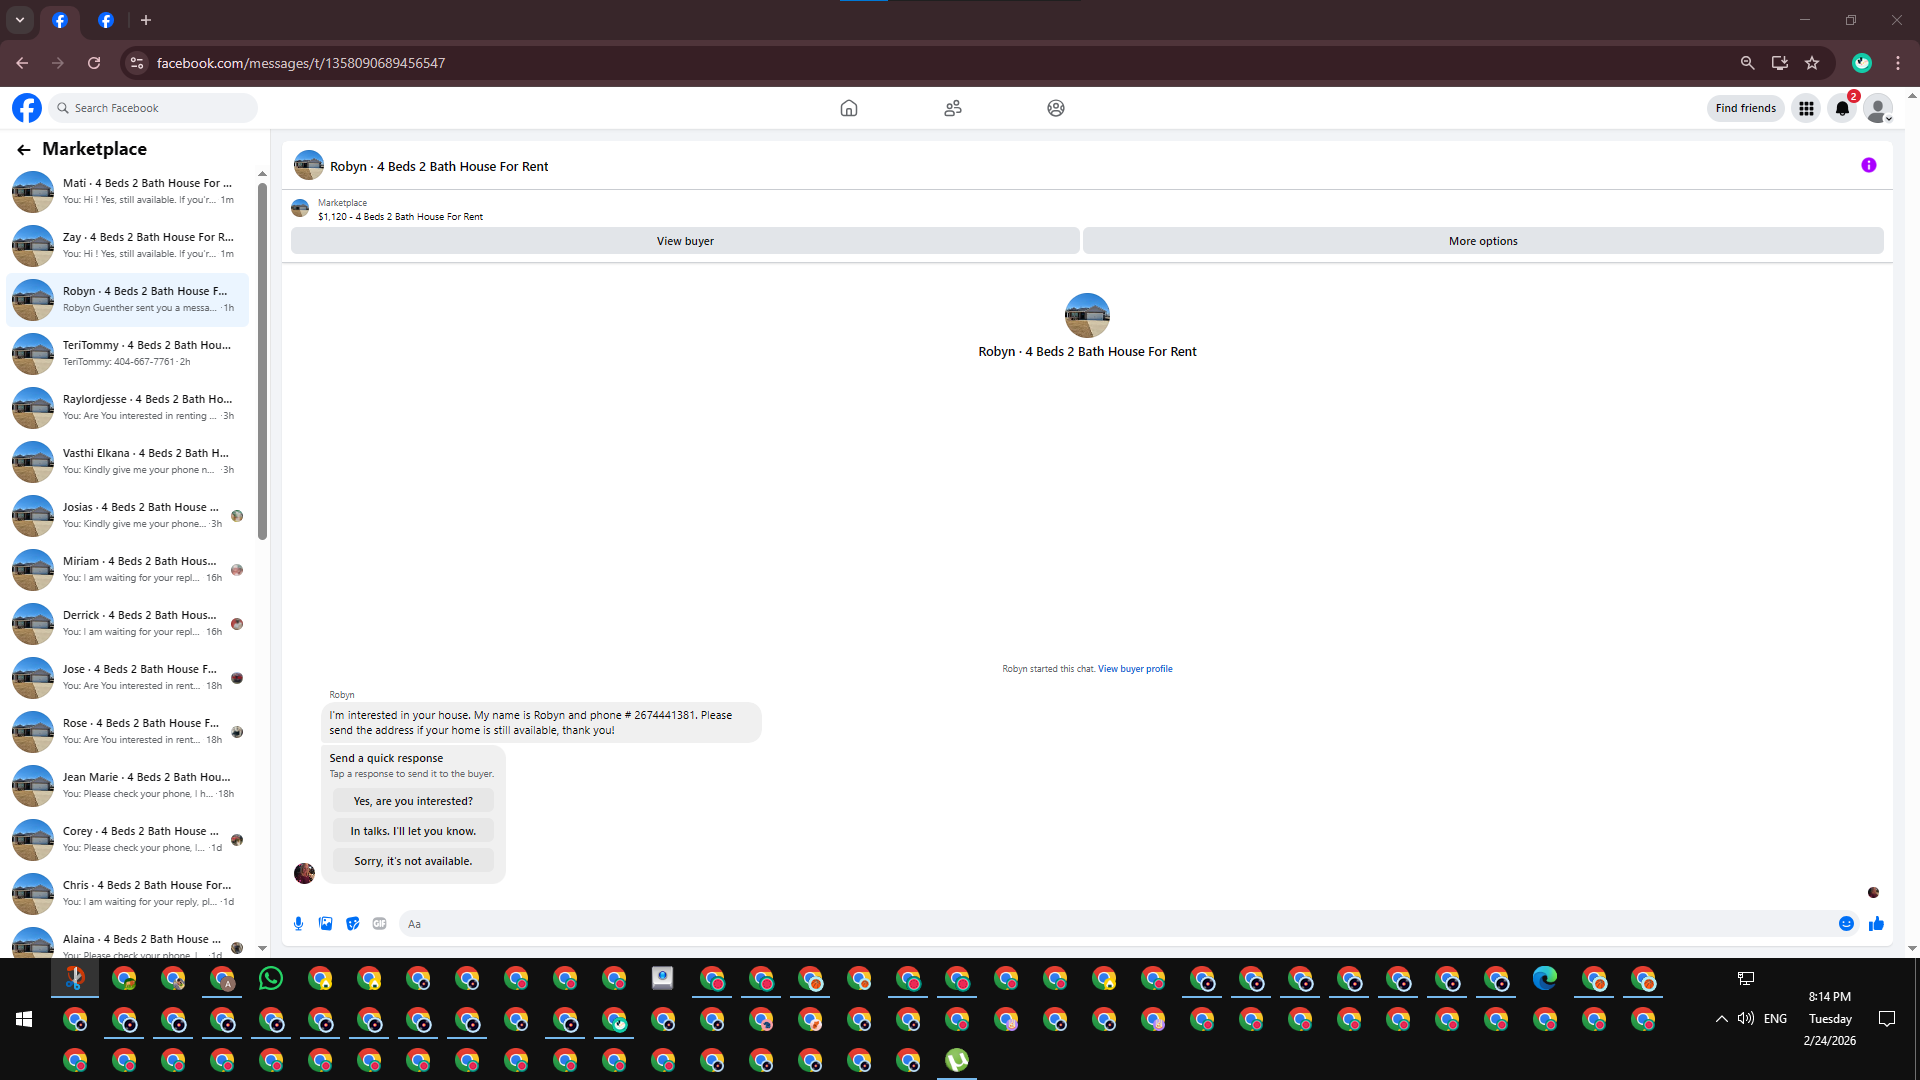Viewport: 1920px width, 1080px height.
Task: Send quick response "Sorry, it's not available."
Action: click(412, 861)
